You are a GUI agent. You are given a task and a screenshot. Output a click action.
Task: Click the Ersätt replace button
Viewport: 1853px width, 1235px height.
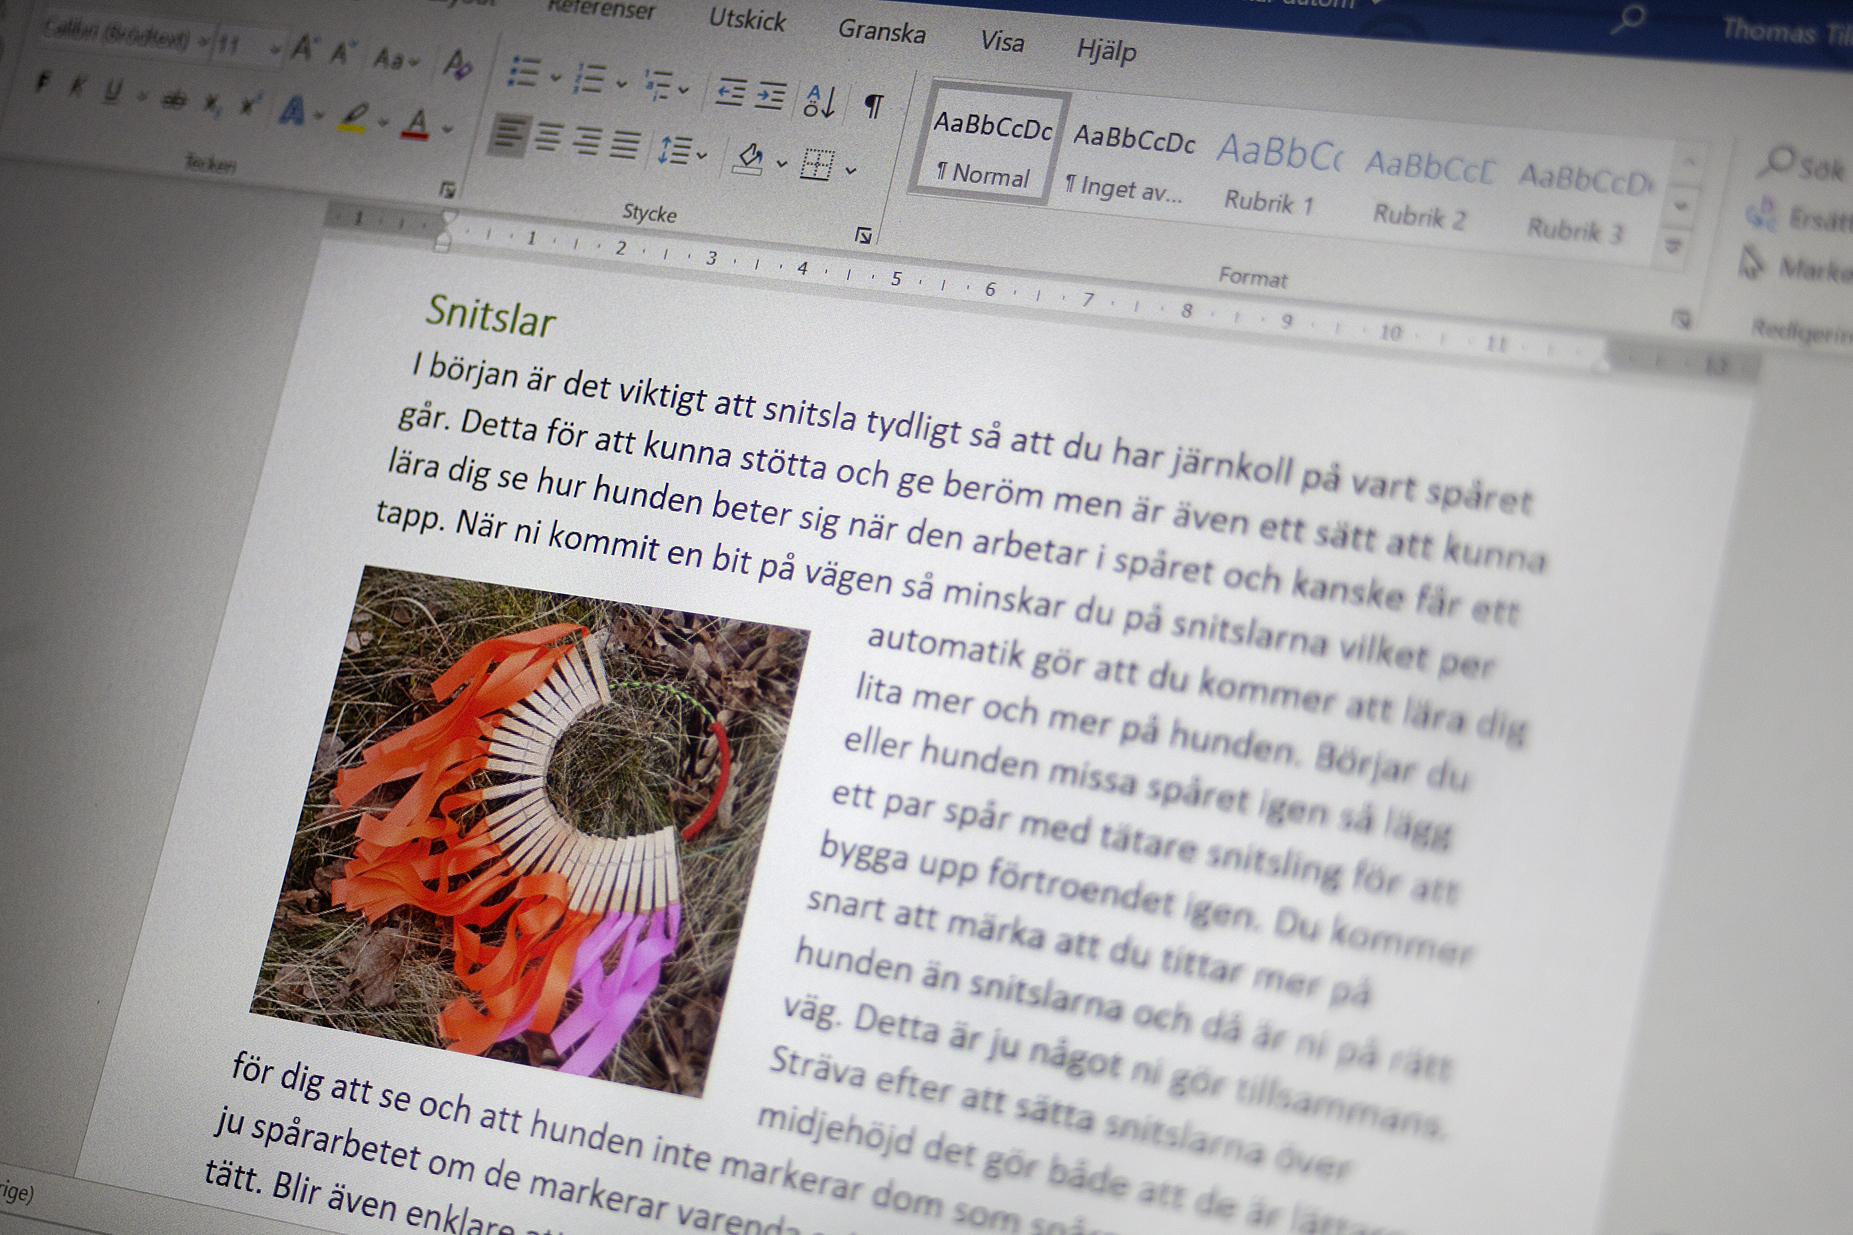[x=1797, y=216]
